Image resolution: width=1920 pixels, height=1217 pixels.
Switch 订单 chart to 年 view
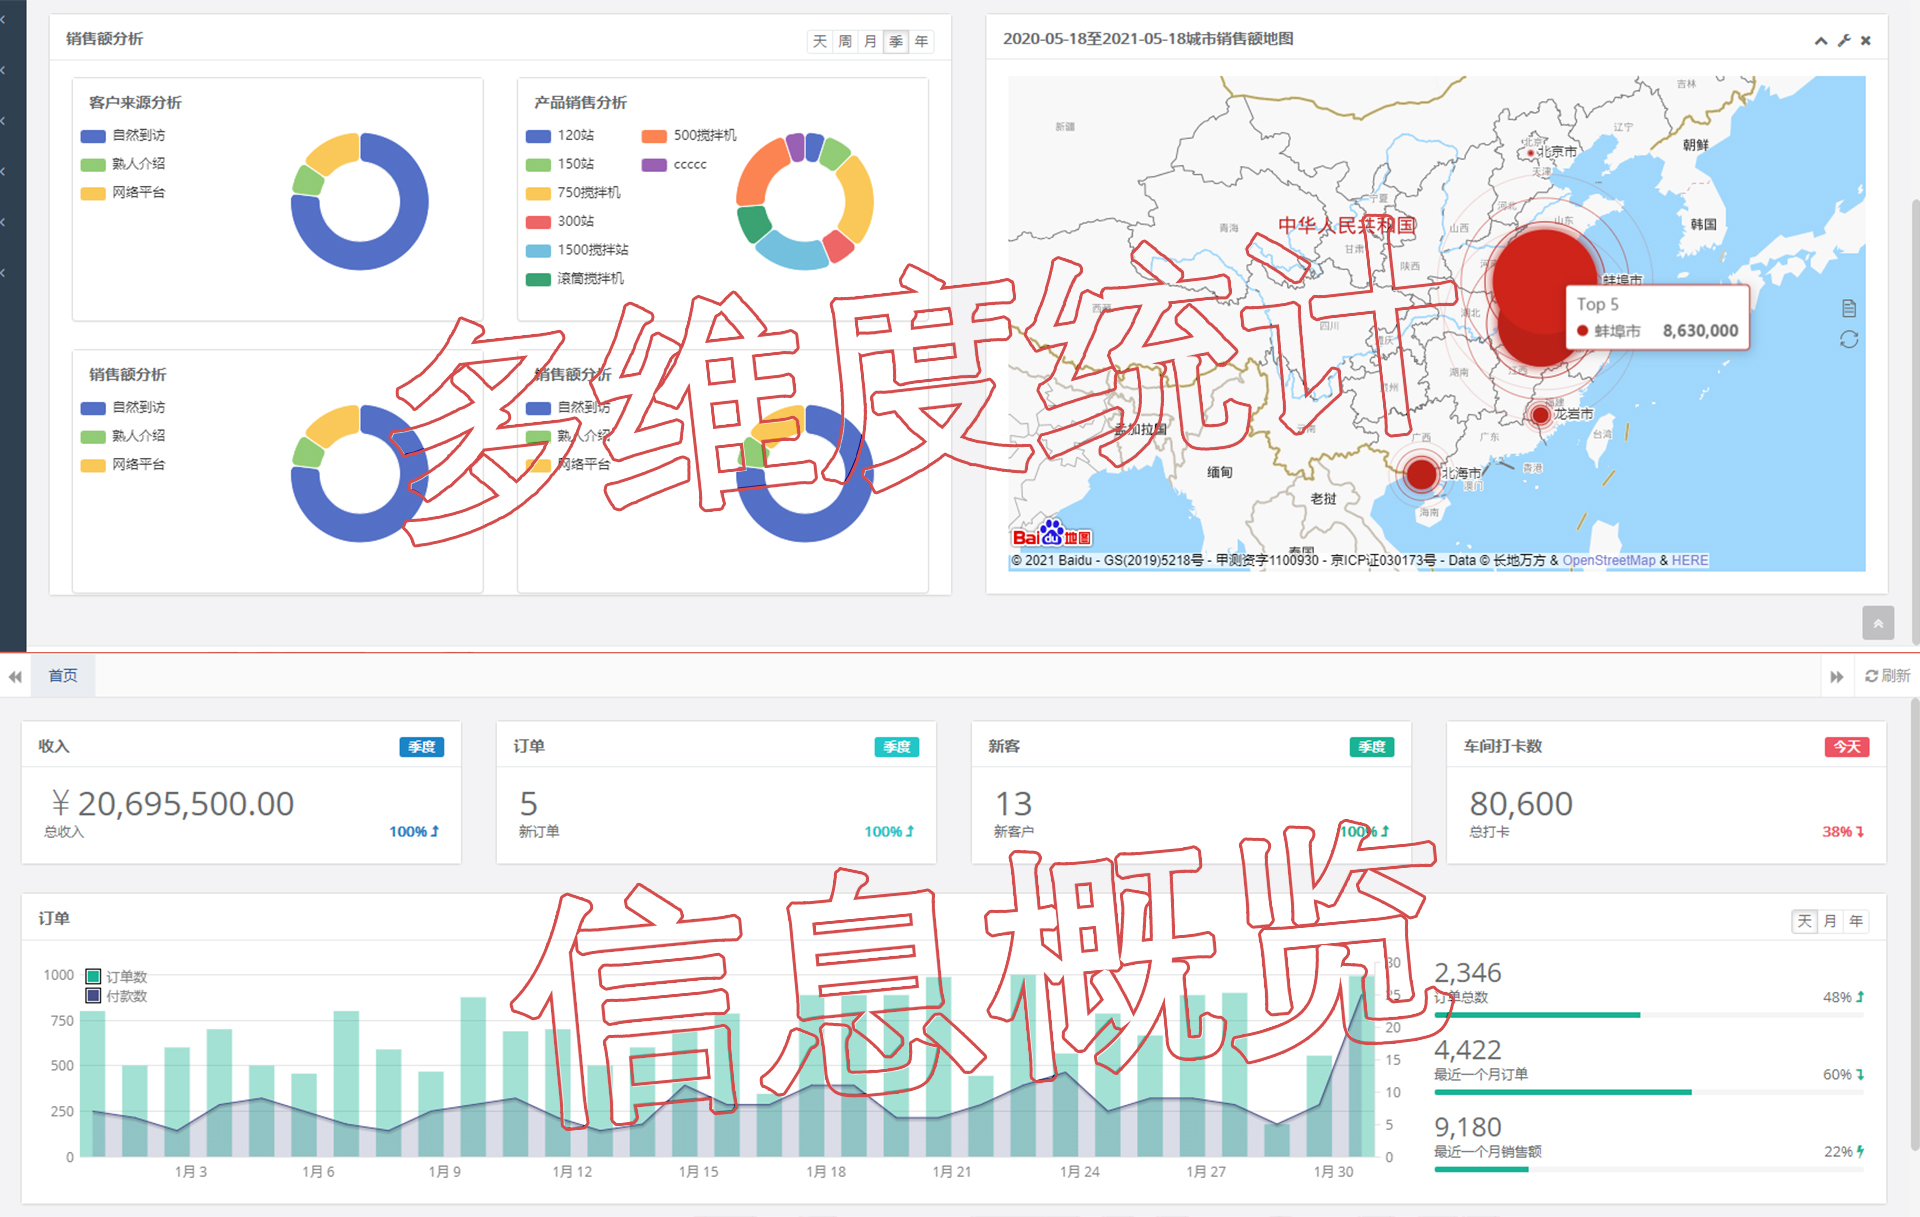[x=1856, y=921]
